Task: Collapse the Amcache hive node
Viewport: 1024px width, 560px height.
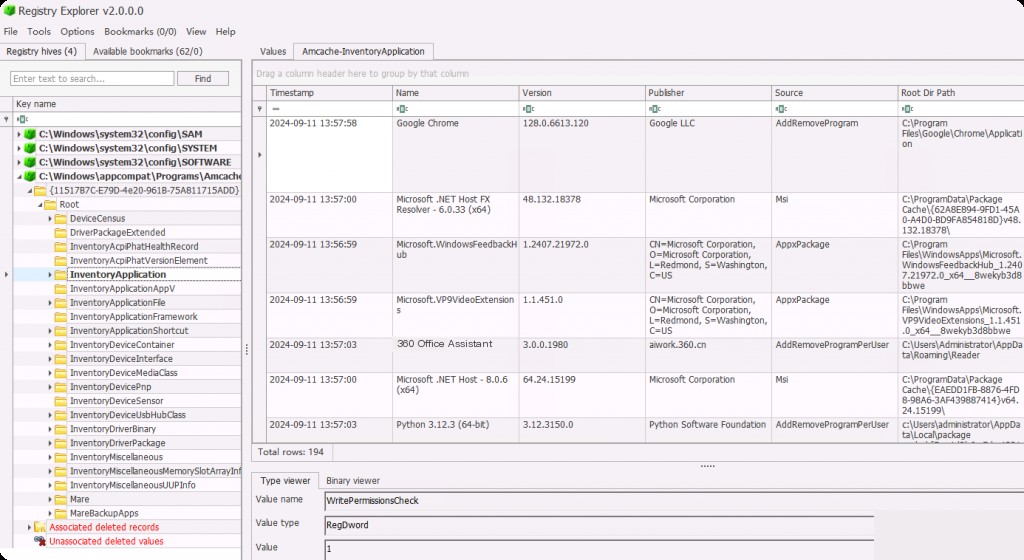Action: tap(19, 176)
